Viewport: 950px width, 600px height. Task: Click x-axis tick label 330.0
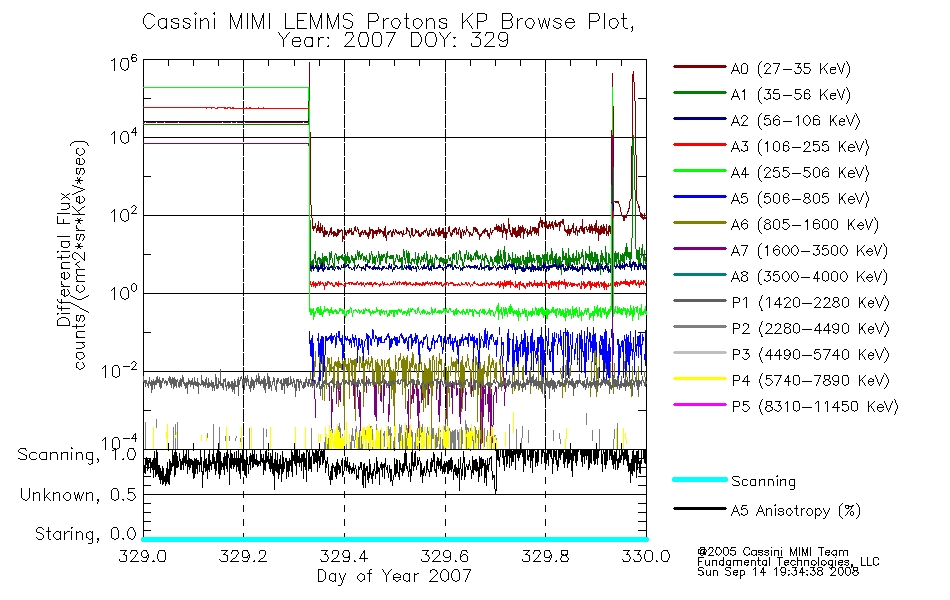(646, 556)
